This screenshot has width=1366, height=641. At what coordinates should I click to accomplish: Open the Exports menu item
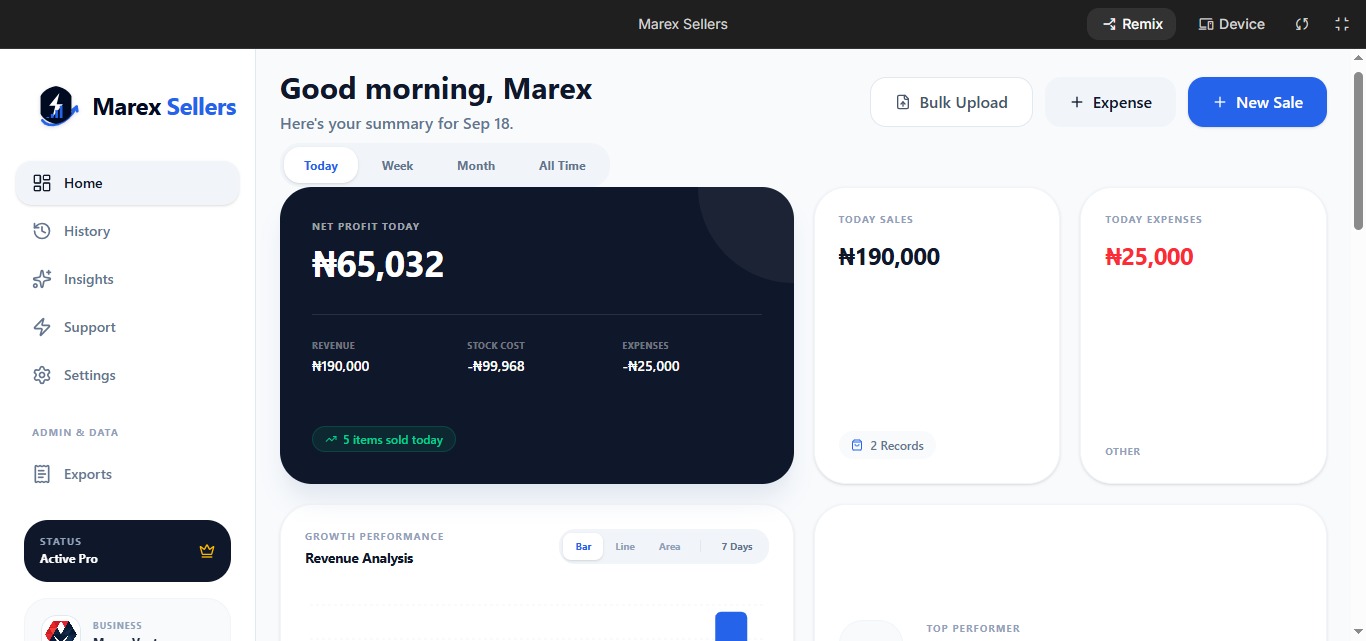(x=127, y=474)
